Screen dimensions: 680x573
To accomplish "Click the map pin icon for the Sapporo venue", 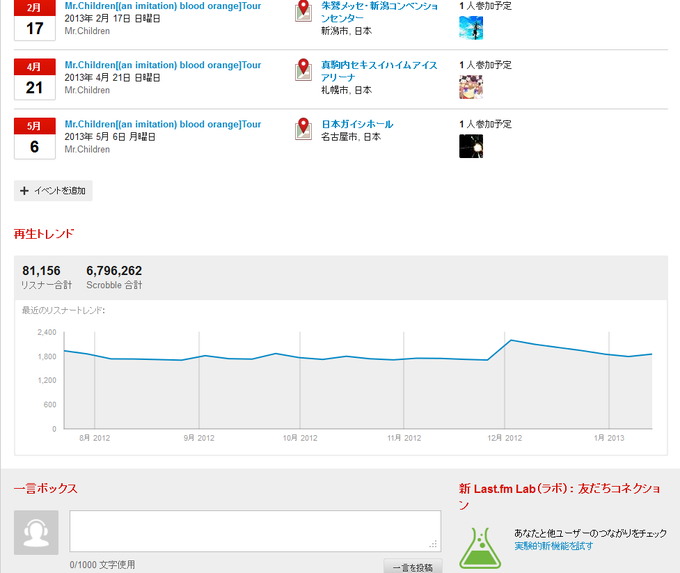I will pyautogui.click(x=303, y=70).
